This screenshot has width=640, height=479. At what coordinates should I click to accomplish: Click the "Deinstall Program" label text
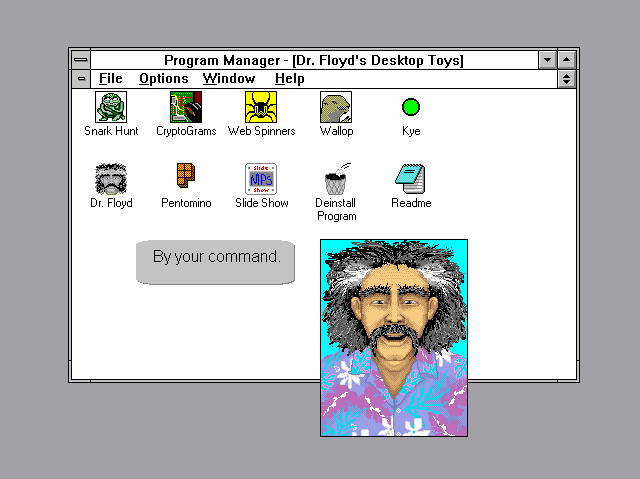(336, 209)
